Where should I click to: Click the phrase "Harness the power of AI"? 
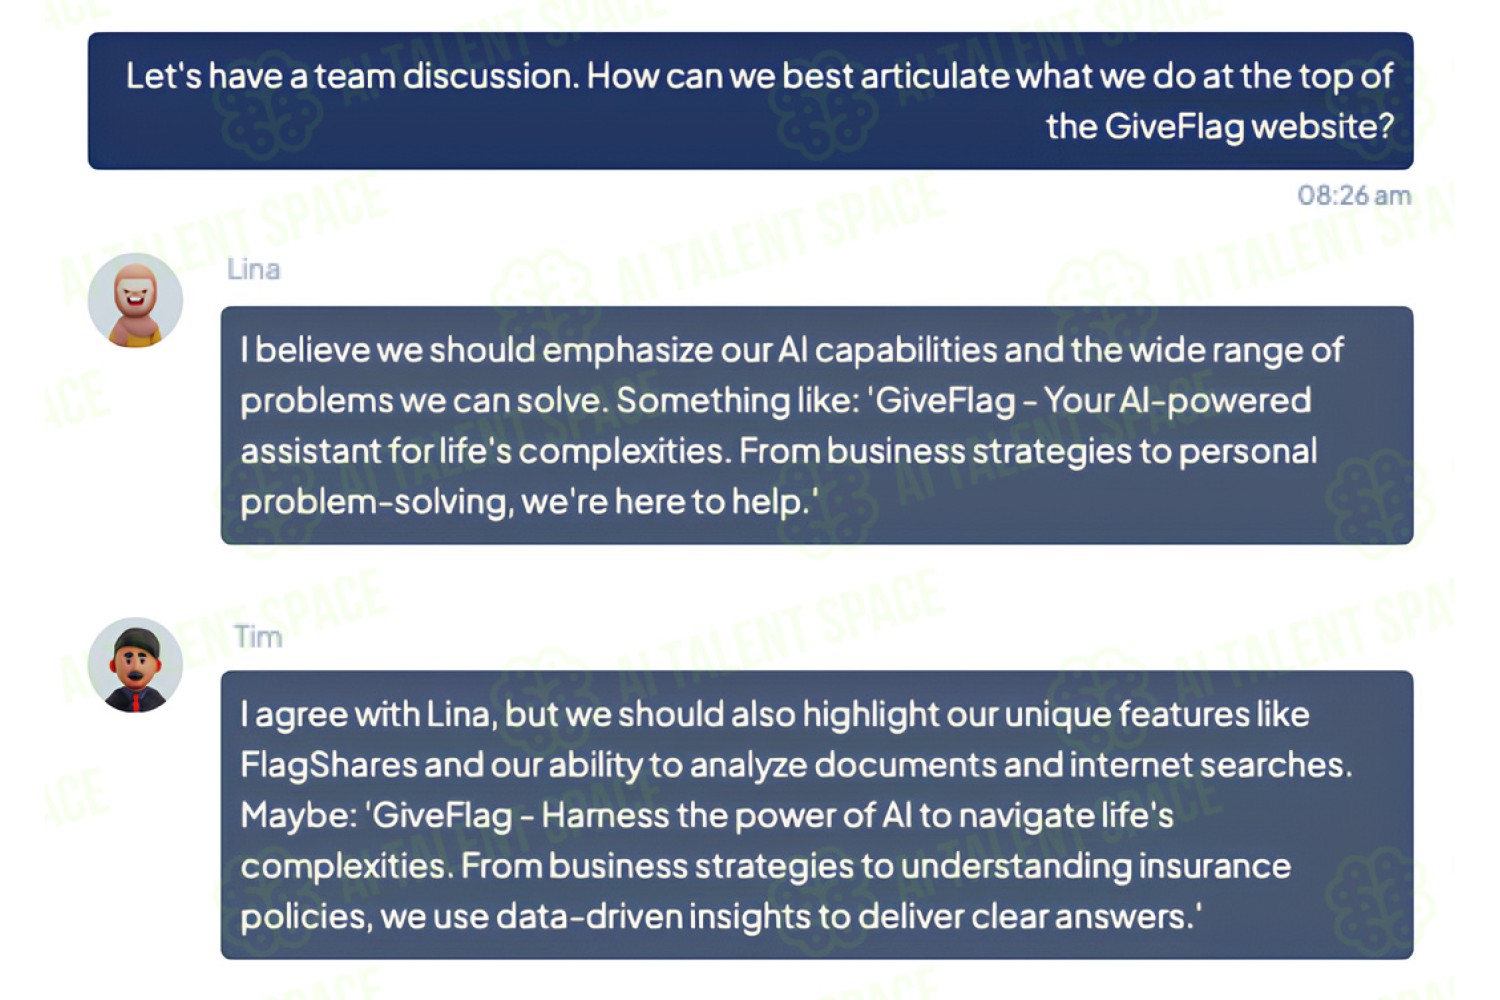pos(726,815)
